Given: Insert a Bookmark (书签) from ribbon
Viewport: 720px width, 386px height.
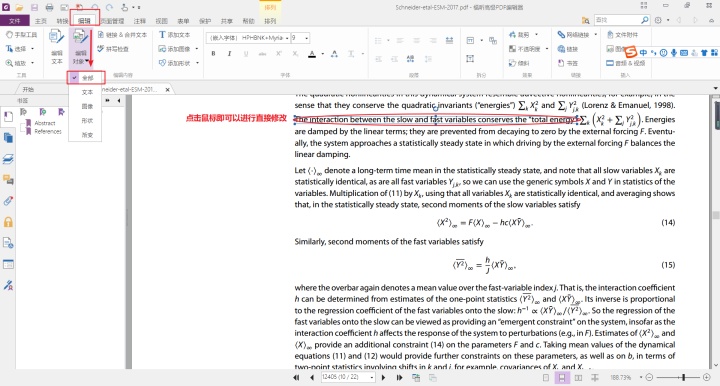Looking at the screenshot, I should point(568,63).
